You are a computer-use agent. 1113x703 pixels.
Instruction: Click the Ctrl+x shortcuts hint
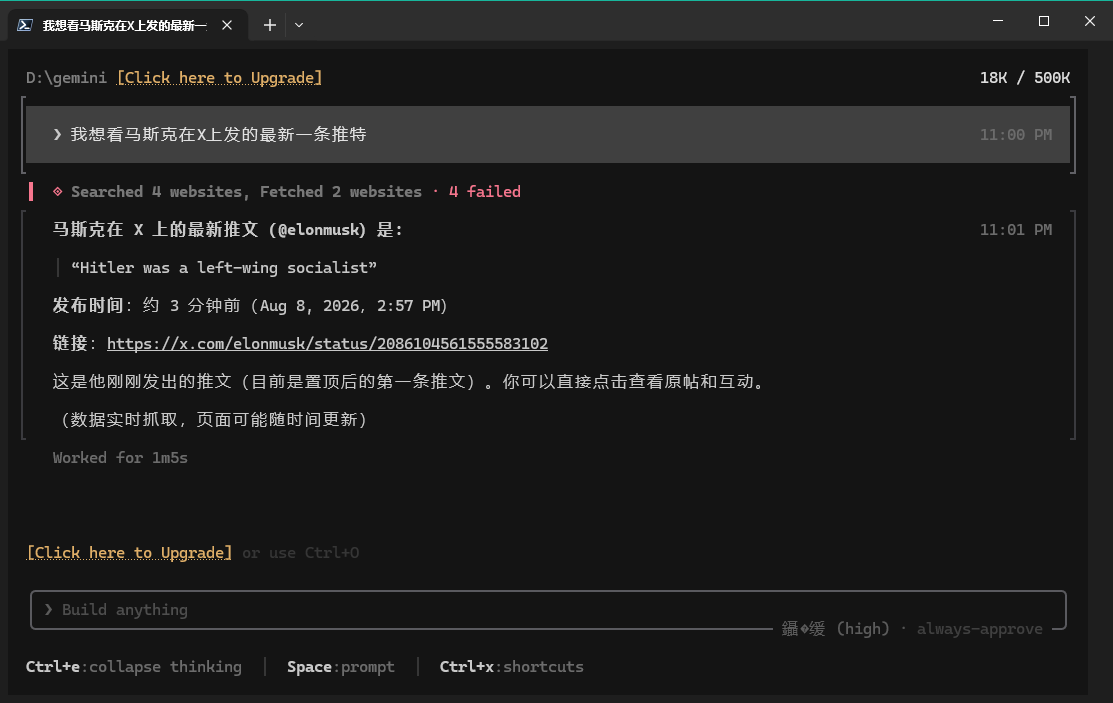tap(511, 667)
